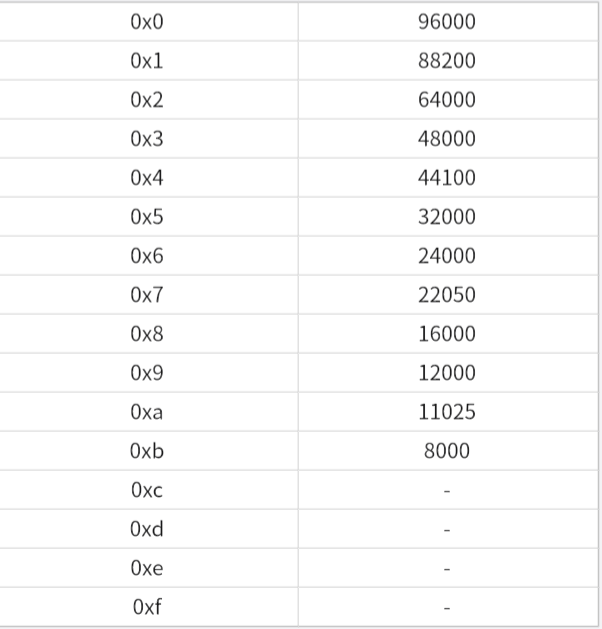The image size is (602, 629).
Task: Click the 0xc index cell
Action: (x=146, y=490)
